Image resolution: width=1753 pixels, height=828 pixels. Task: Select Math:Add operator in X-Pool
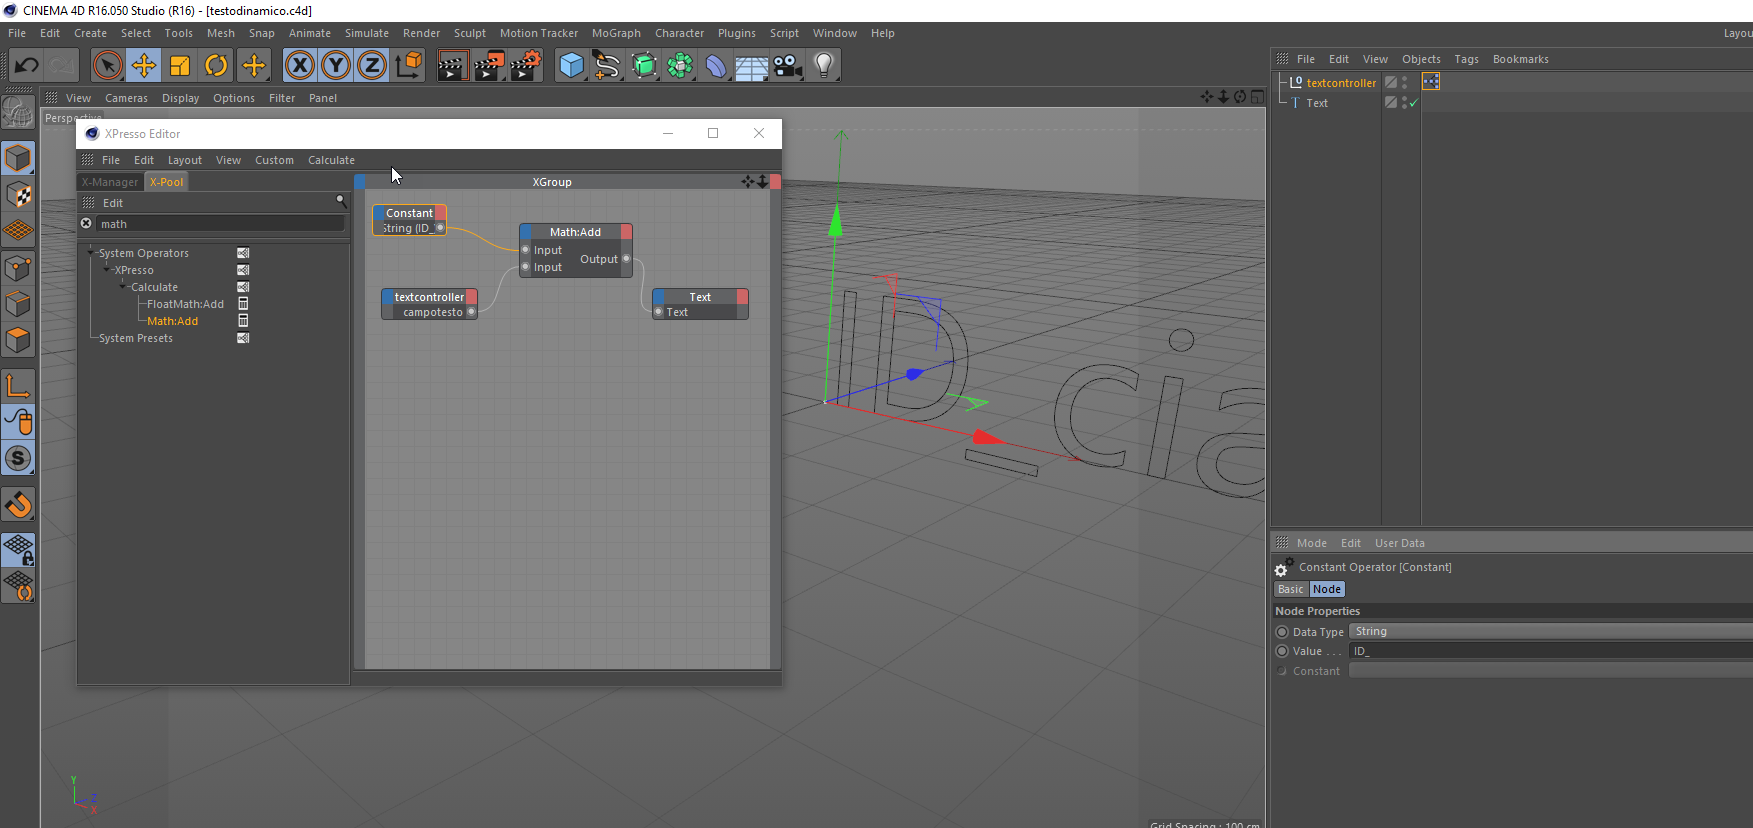[172, 321]
